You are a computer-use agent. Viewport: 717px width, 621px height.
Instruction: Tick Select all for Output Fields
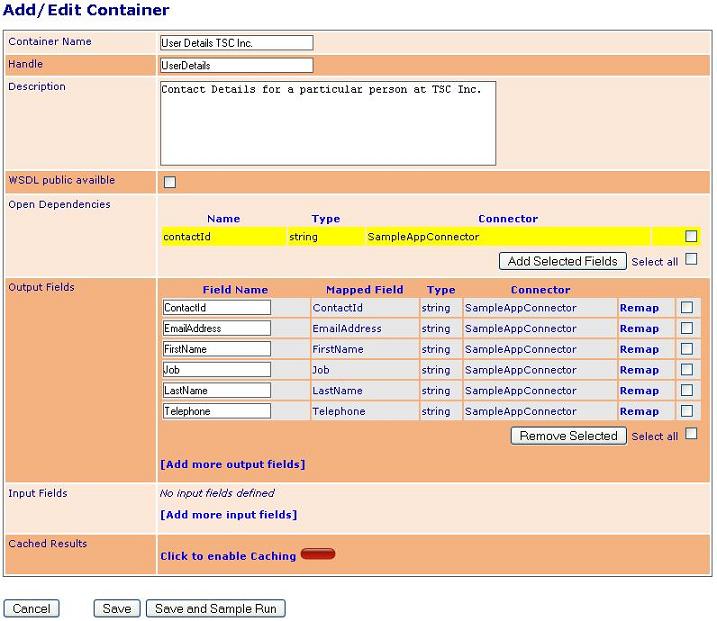click(x=691, y=434)
